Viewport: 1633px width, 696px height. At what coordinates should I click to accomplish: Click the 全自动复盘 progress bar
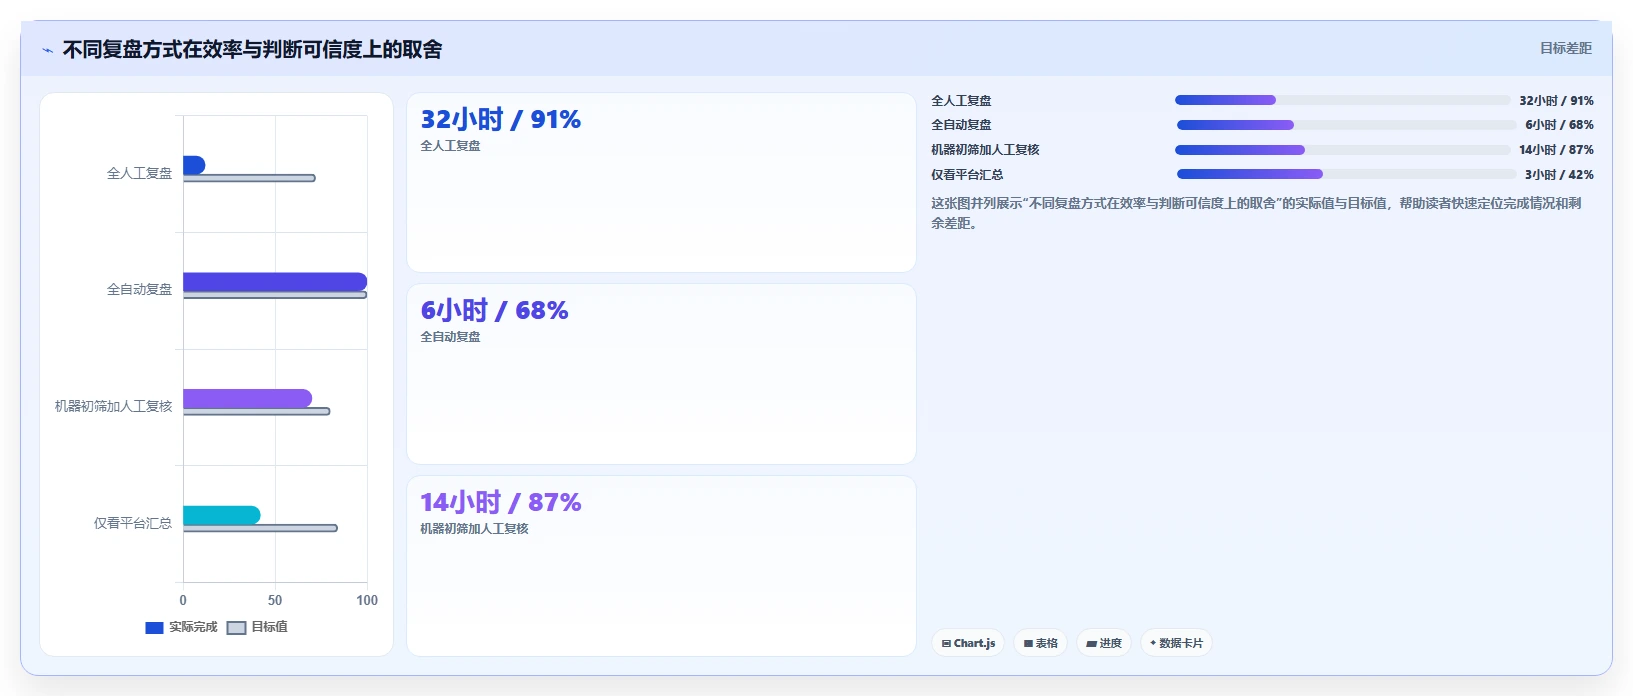pyautogui.click(x=1346, y=125)
